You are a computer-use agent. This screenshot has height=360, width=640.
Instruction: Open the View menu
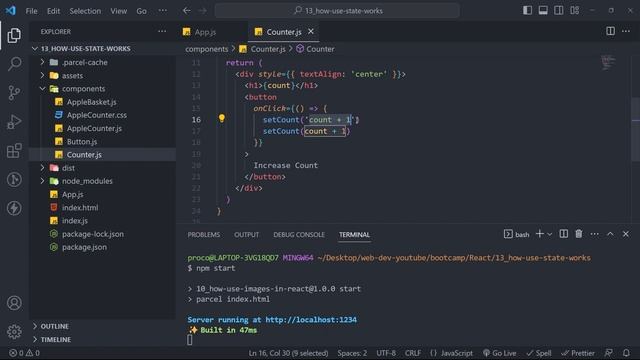[x=118, y=11]
